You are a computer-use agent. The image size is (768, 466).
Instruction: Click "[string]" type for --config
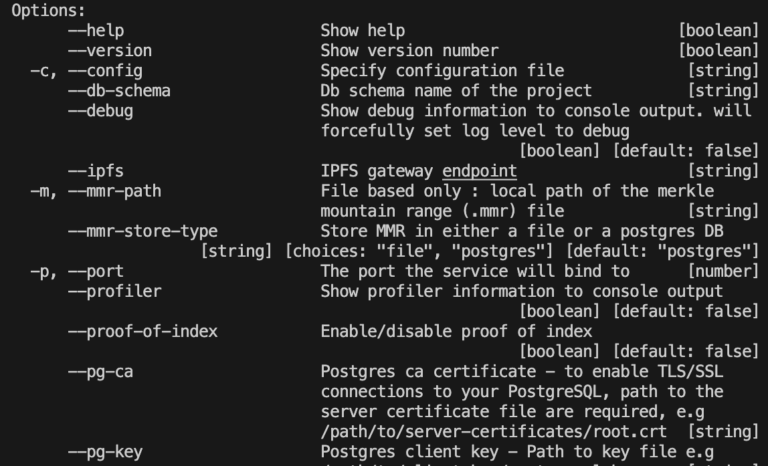click(723, 71)
